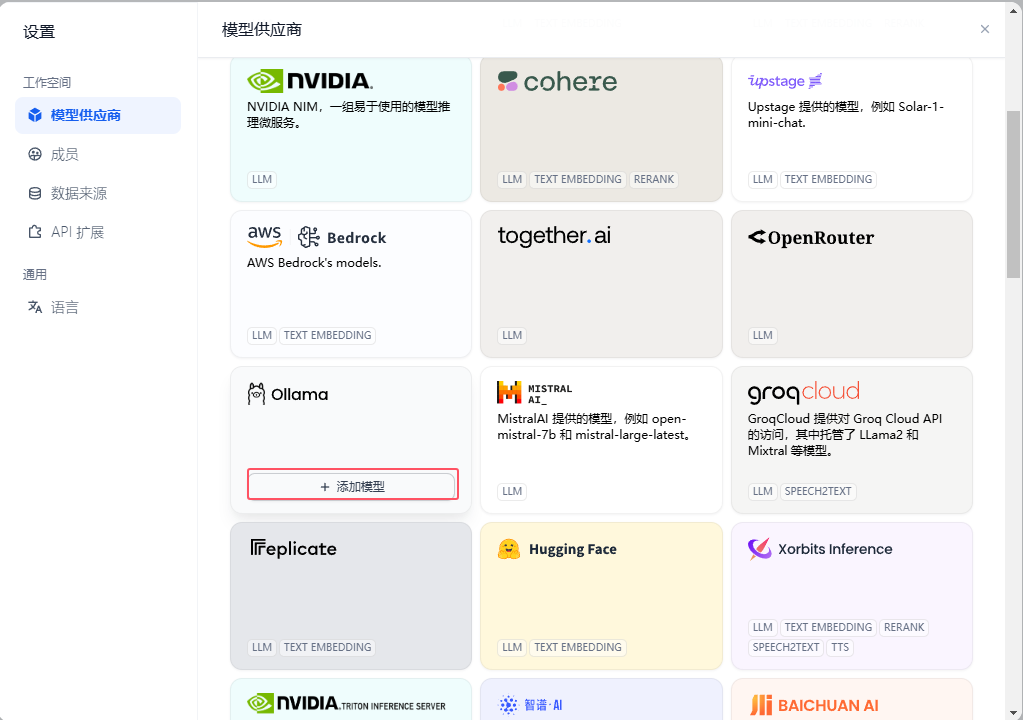
Task: Open the Mistral AI logo
Action: point(535,392)
